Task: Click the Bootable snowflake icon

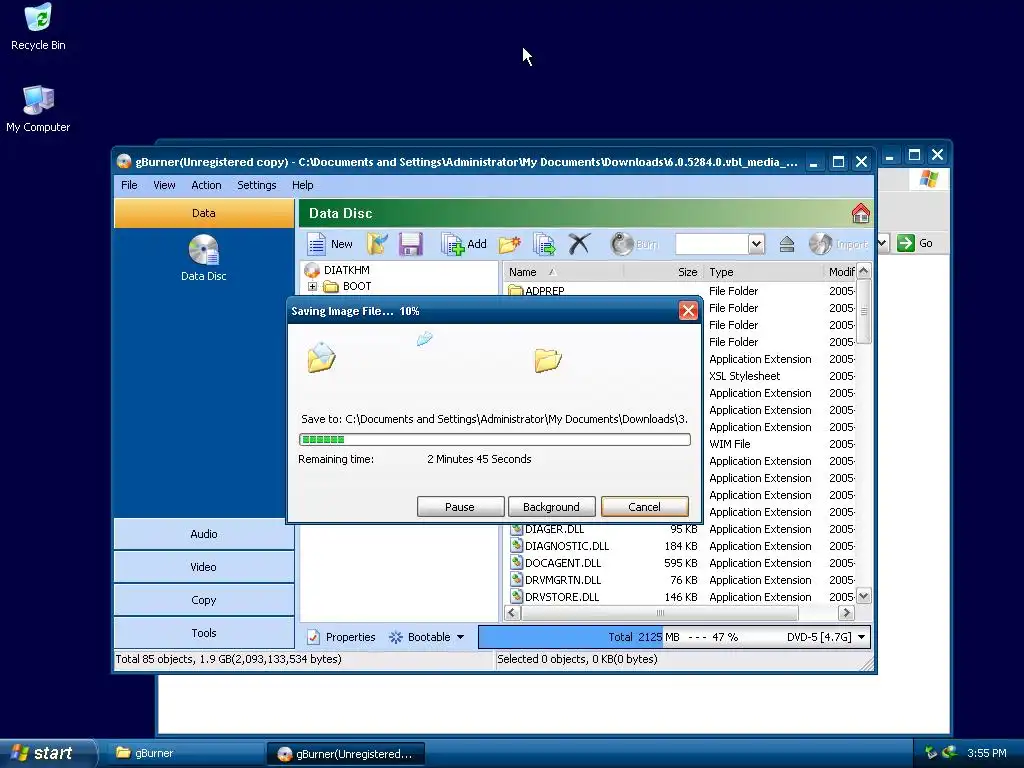Action: (396, 637)
